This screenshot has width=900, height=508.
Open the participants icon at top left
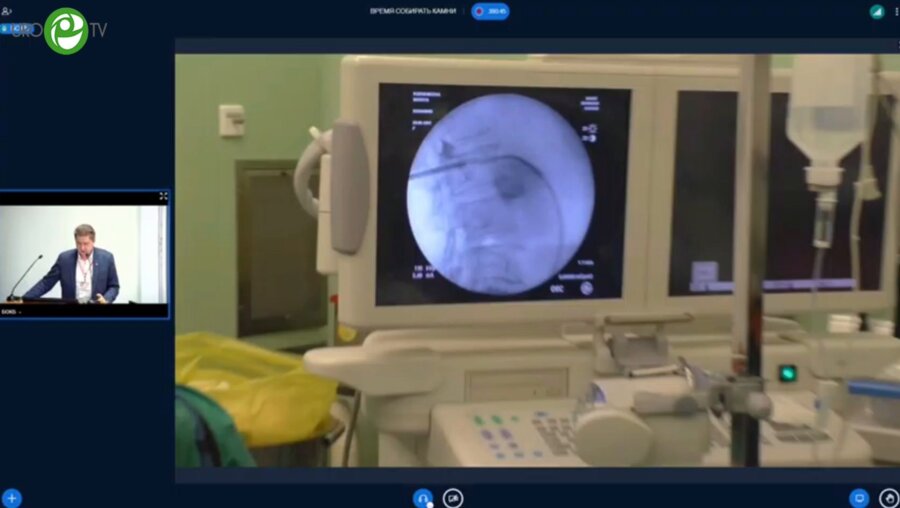8,11
